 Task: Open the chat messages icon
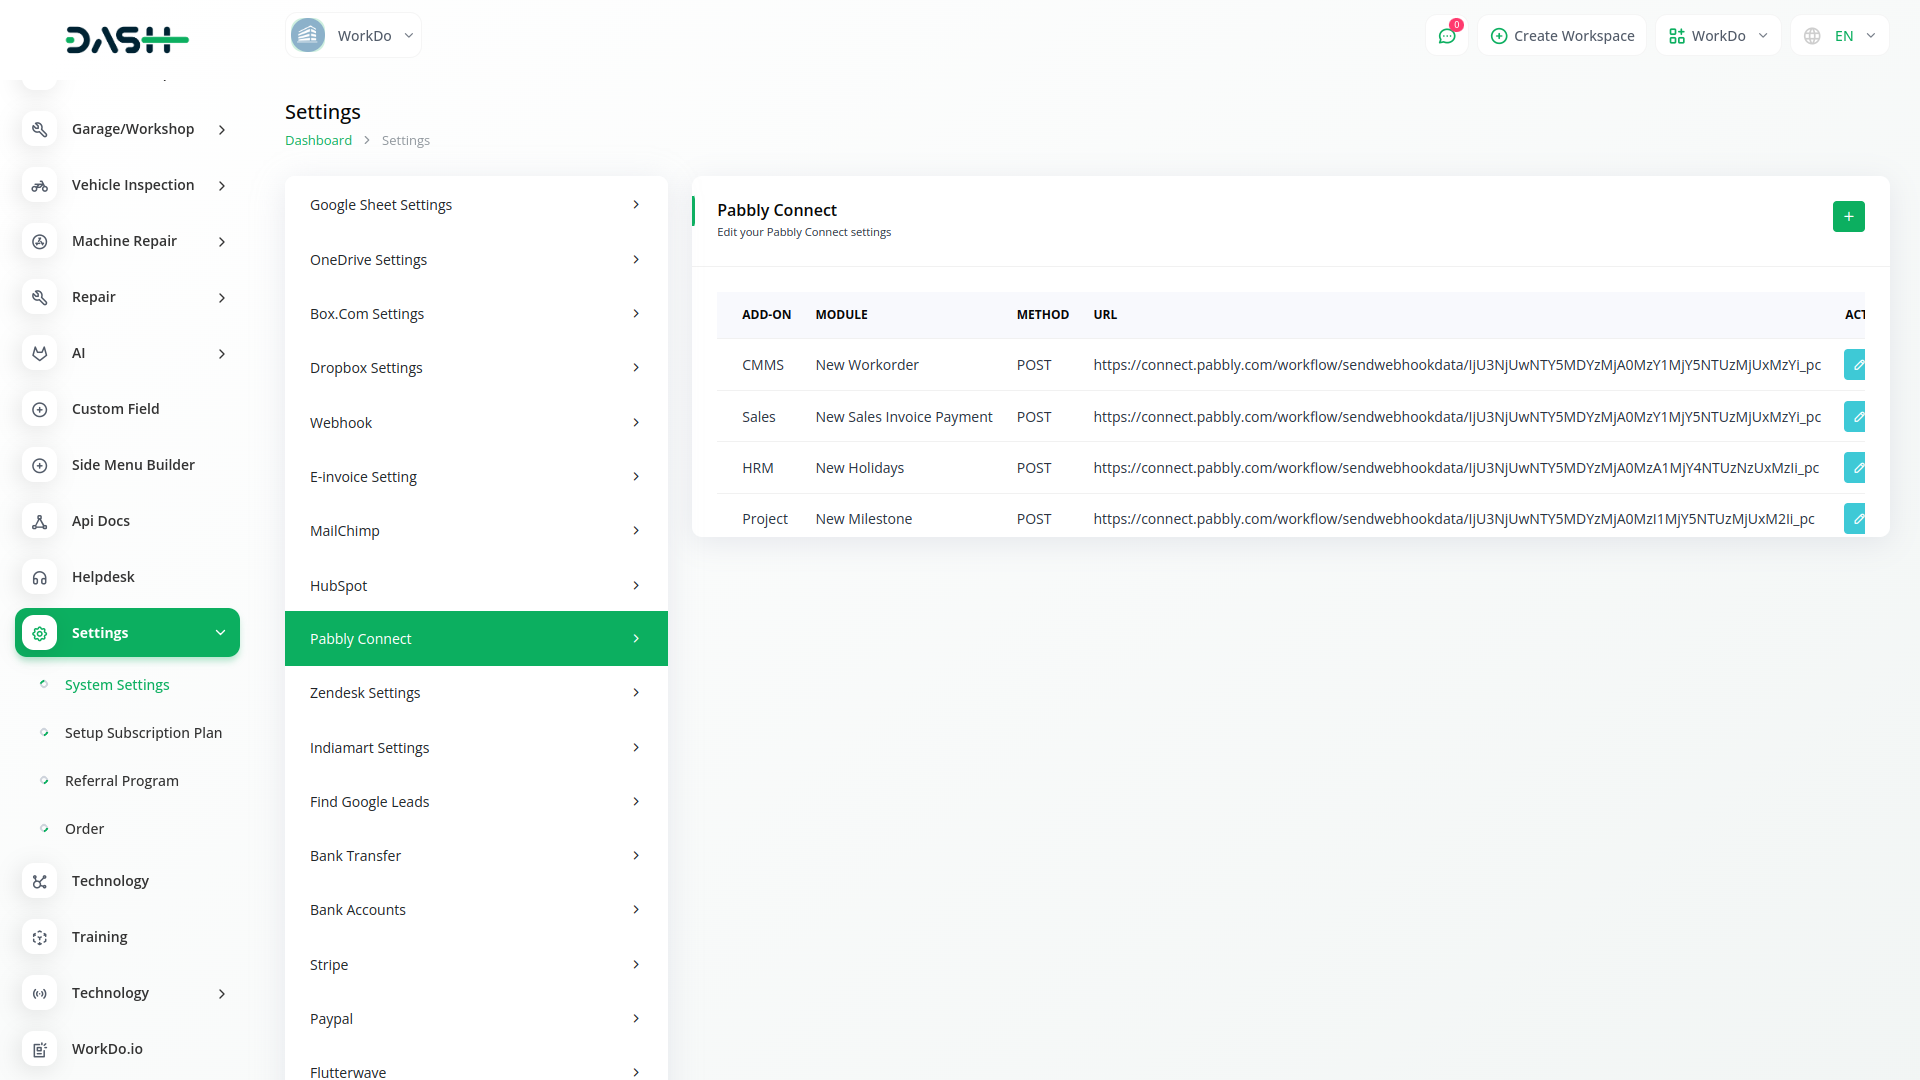click(1446, 36)
